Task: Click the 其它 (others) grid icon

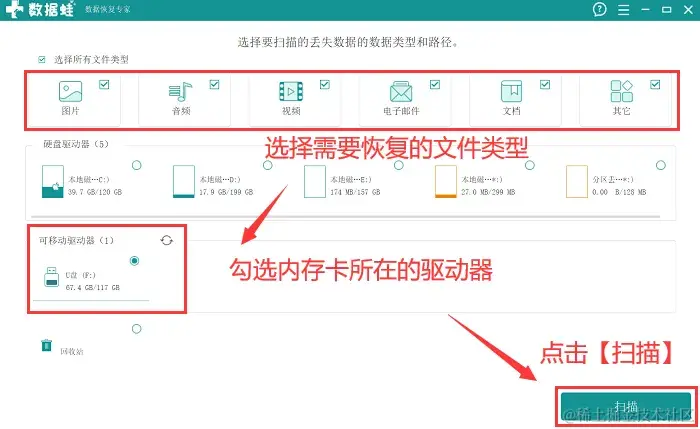Action: point(621,91)
